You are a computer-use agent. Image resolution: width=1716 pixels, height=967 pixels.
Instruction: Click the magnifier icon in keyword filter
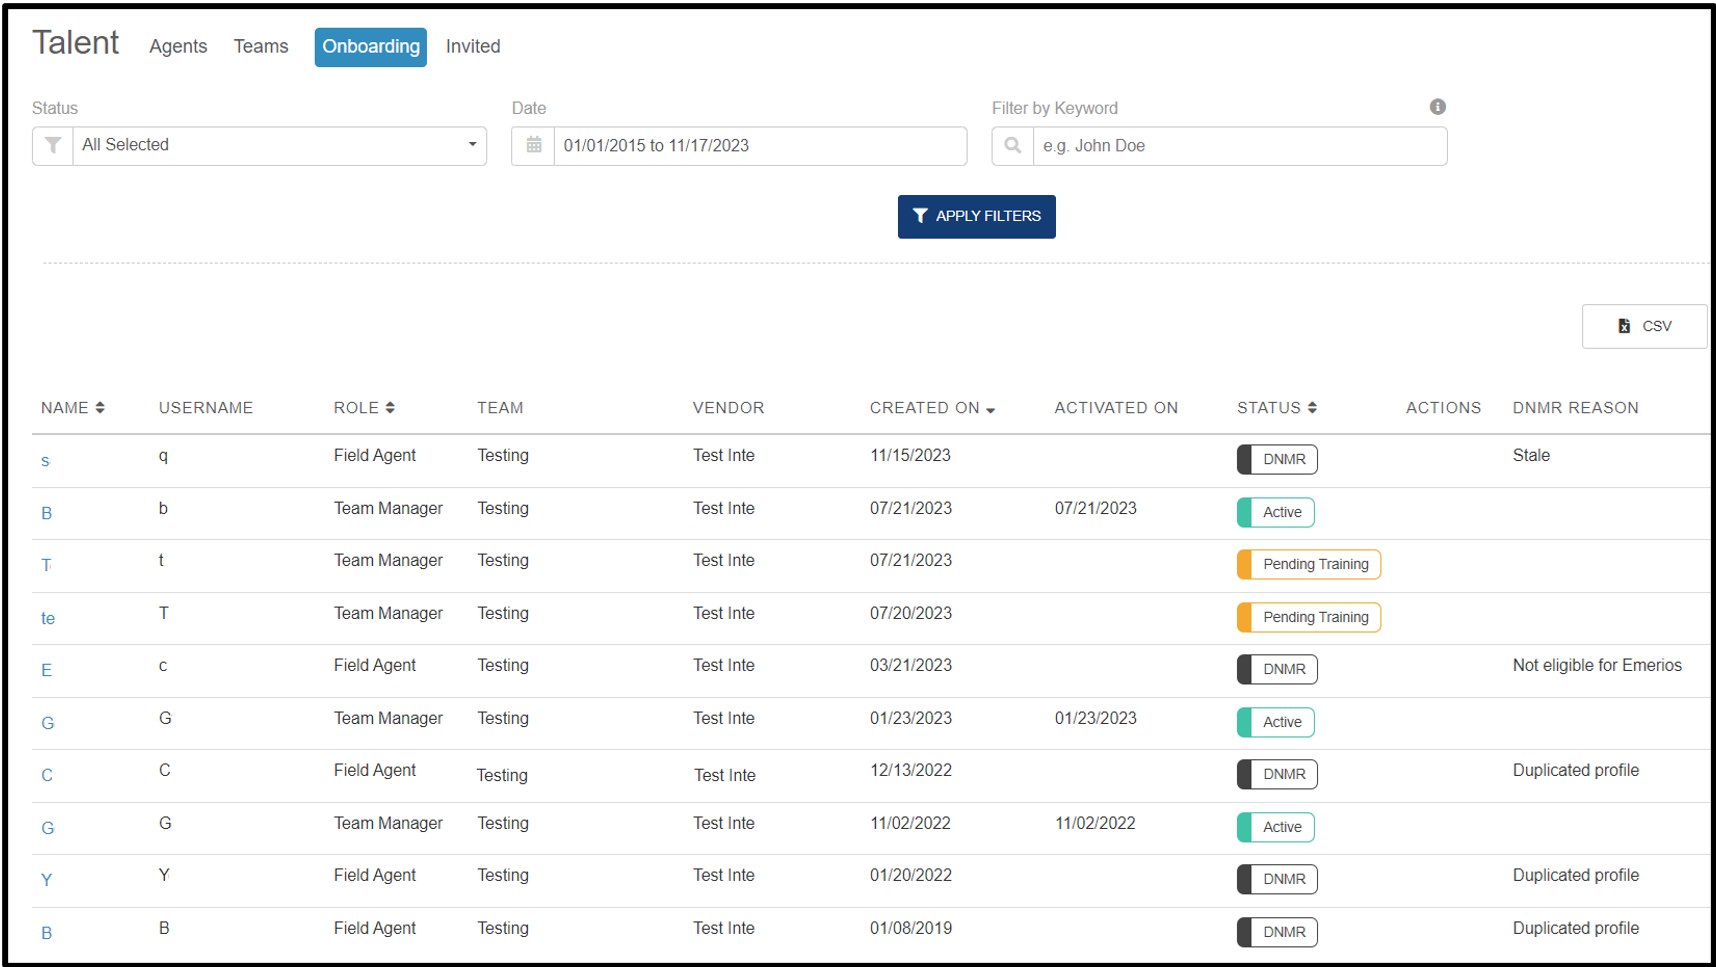[x=1013, y=146]
